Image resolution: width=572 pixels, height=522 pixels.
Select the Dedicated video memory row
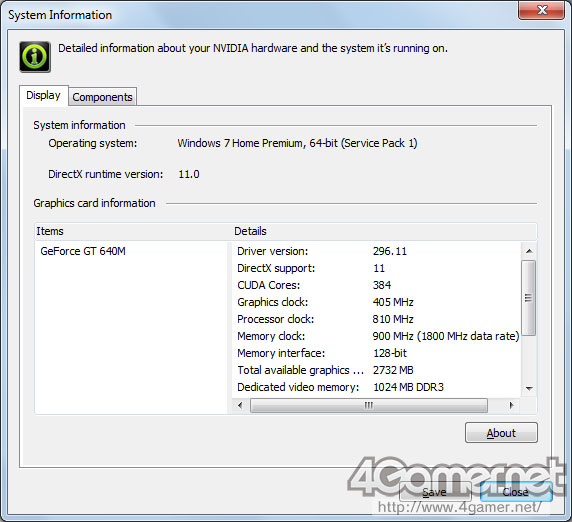pyautogui.click(x=376, y=387)
